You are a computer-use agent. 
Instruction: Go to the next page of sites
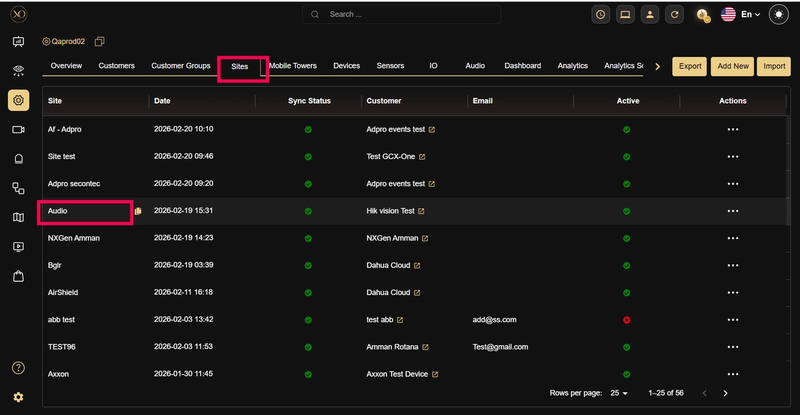coord(725,393)
